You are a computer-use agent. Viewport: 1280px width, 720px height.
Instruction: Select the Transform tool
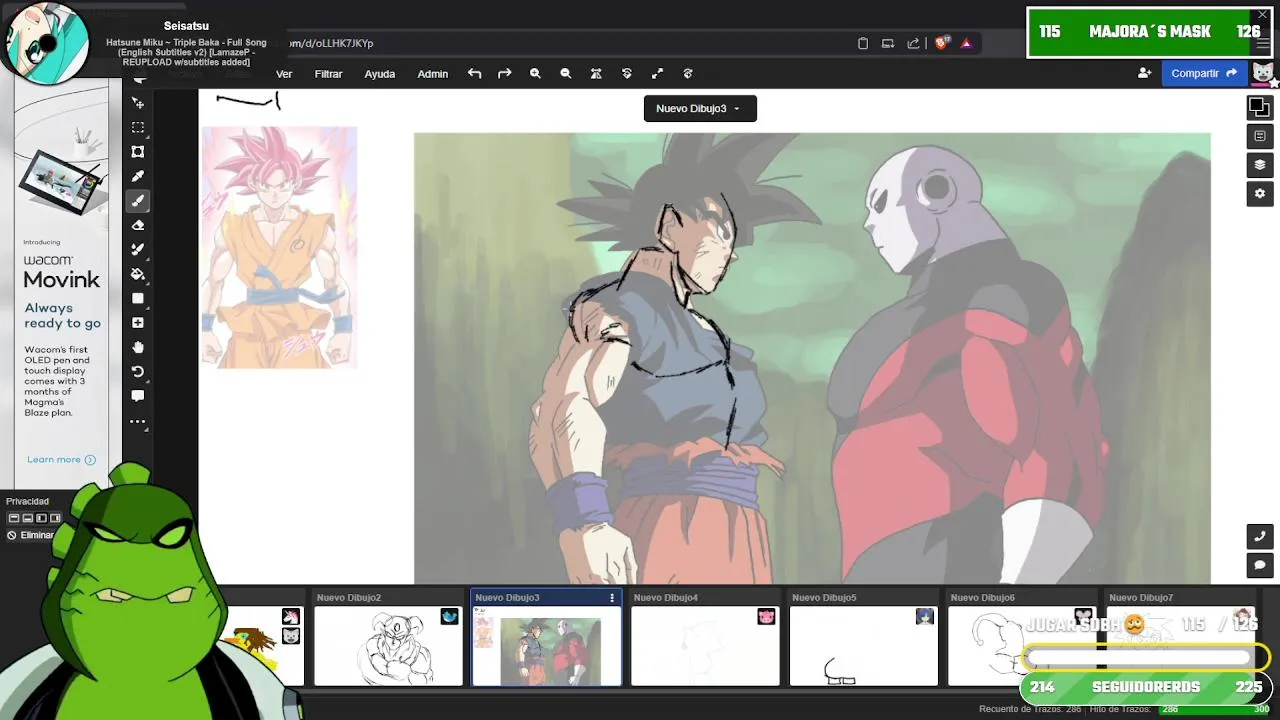tap(138, 152)
